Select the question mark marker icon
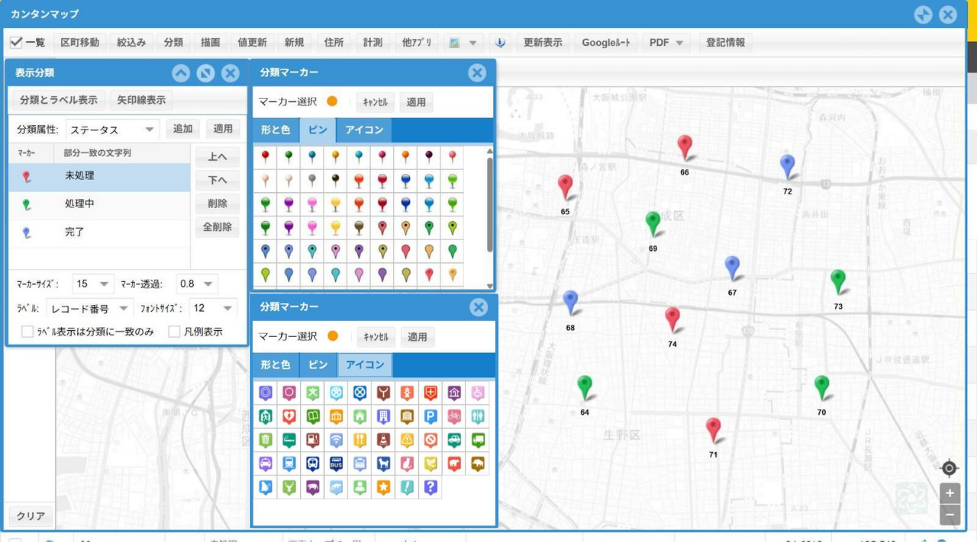Viewport: 978px width, 543px height. [x=431, y=487]
